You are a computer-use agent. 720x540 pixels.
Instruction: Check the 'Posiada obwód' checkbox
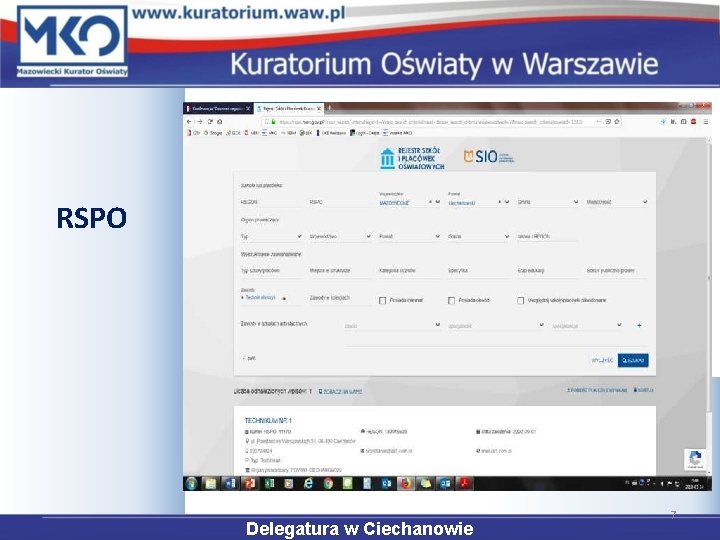(x=451, y=300)
